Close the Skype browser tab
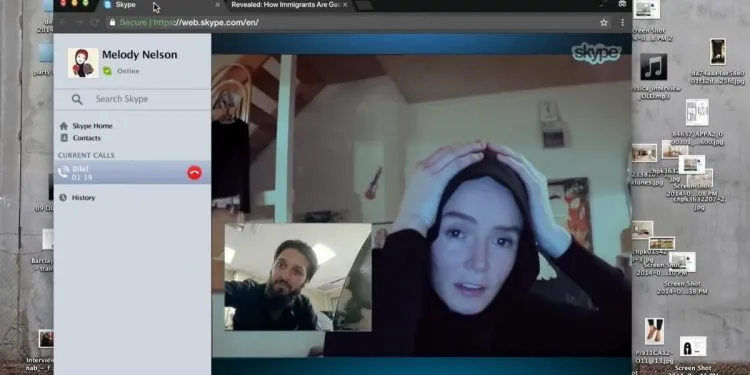Screen dimensions: 750x375 point(218,5)
